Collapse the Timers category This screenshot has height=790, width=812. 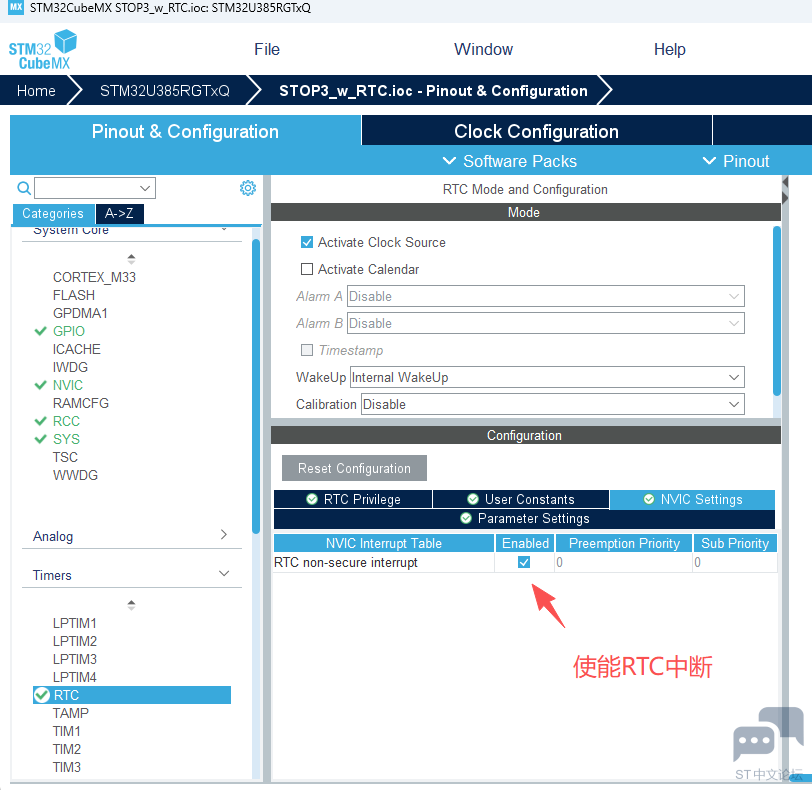132,575
